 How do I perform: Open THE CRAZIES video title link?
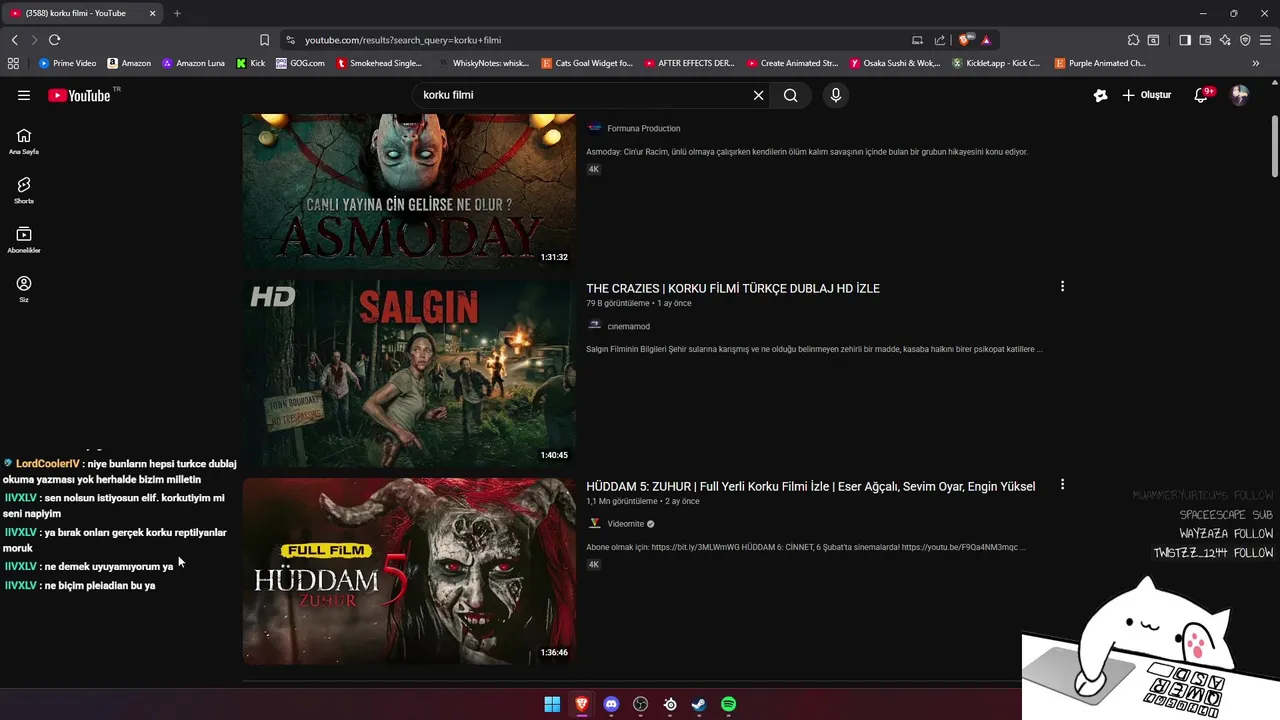[733, 288]
